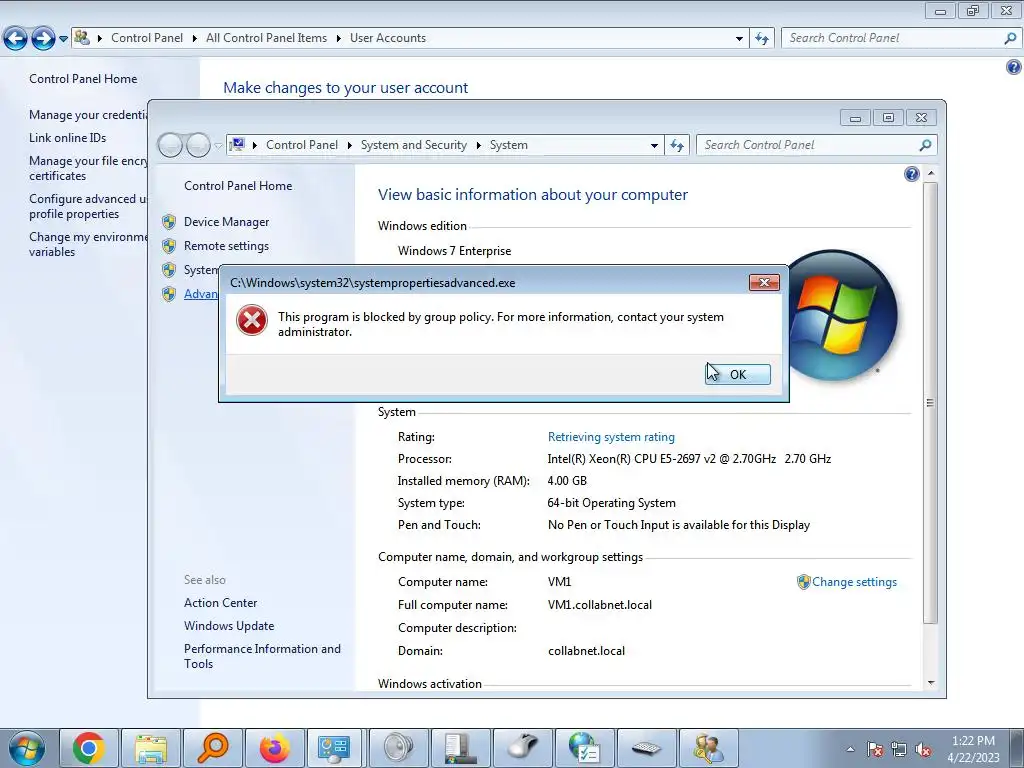Viewport: 1024px width, 768px height.
Task: Click the search field in the System window
Action: pos(807,145)
